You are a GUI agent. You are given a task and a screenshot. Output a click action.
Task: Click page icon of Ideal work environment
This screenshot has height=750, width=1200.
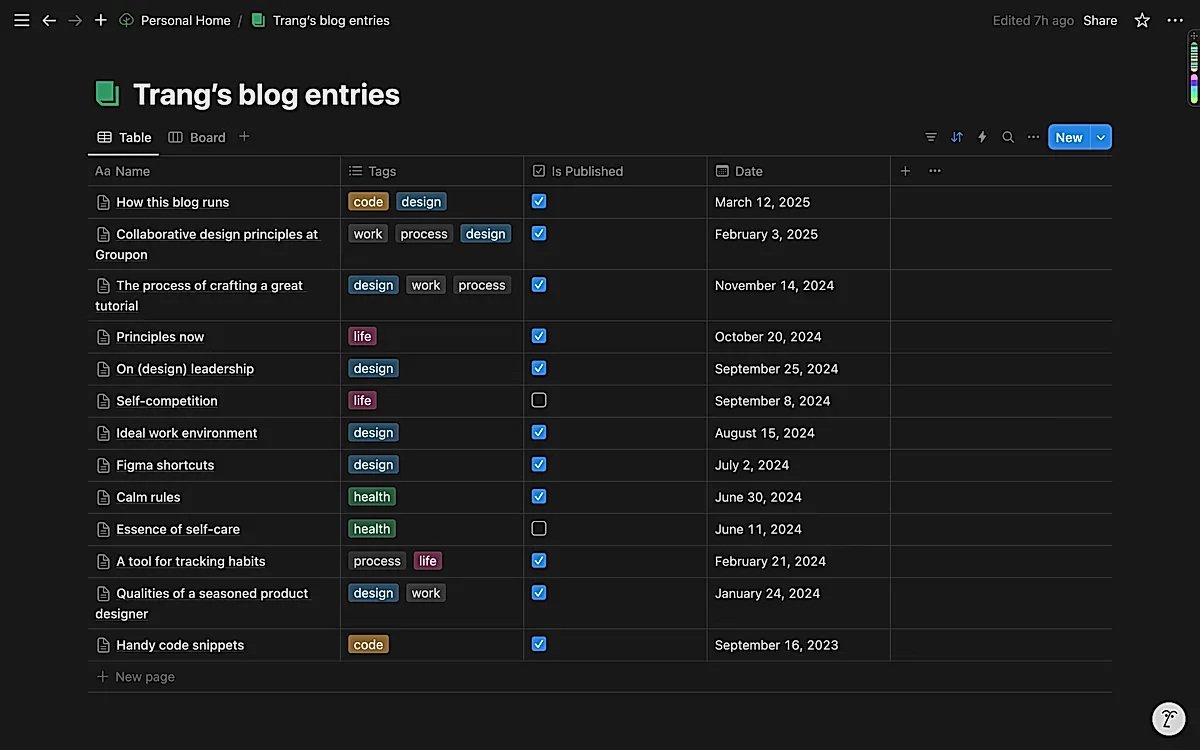[x=103, y=433]
